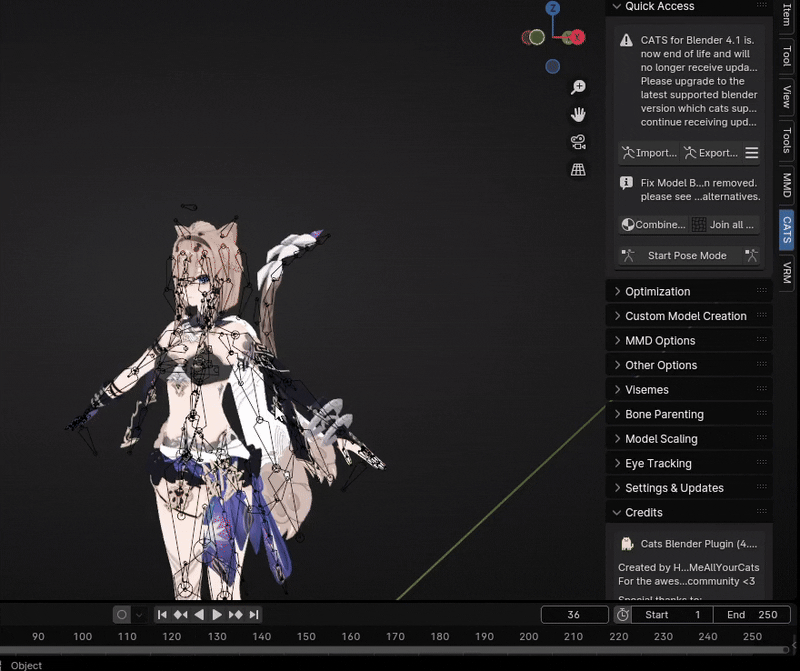Expand the Bone Parenting panel
The image size is (800, 671).
689,414
